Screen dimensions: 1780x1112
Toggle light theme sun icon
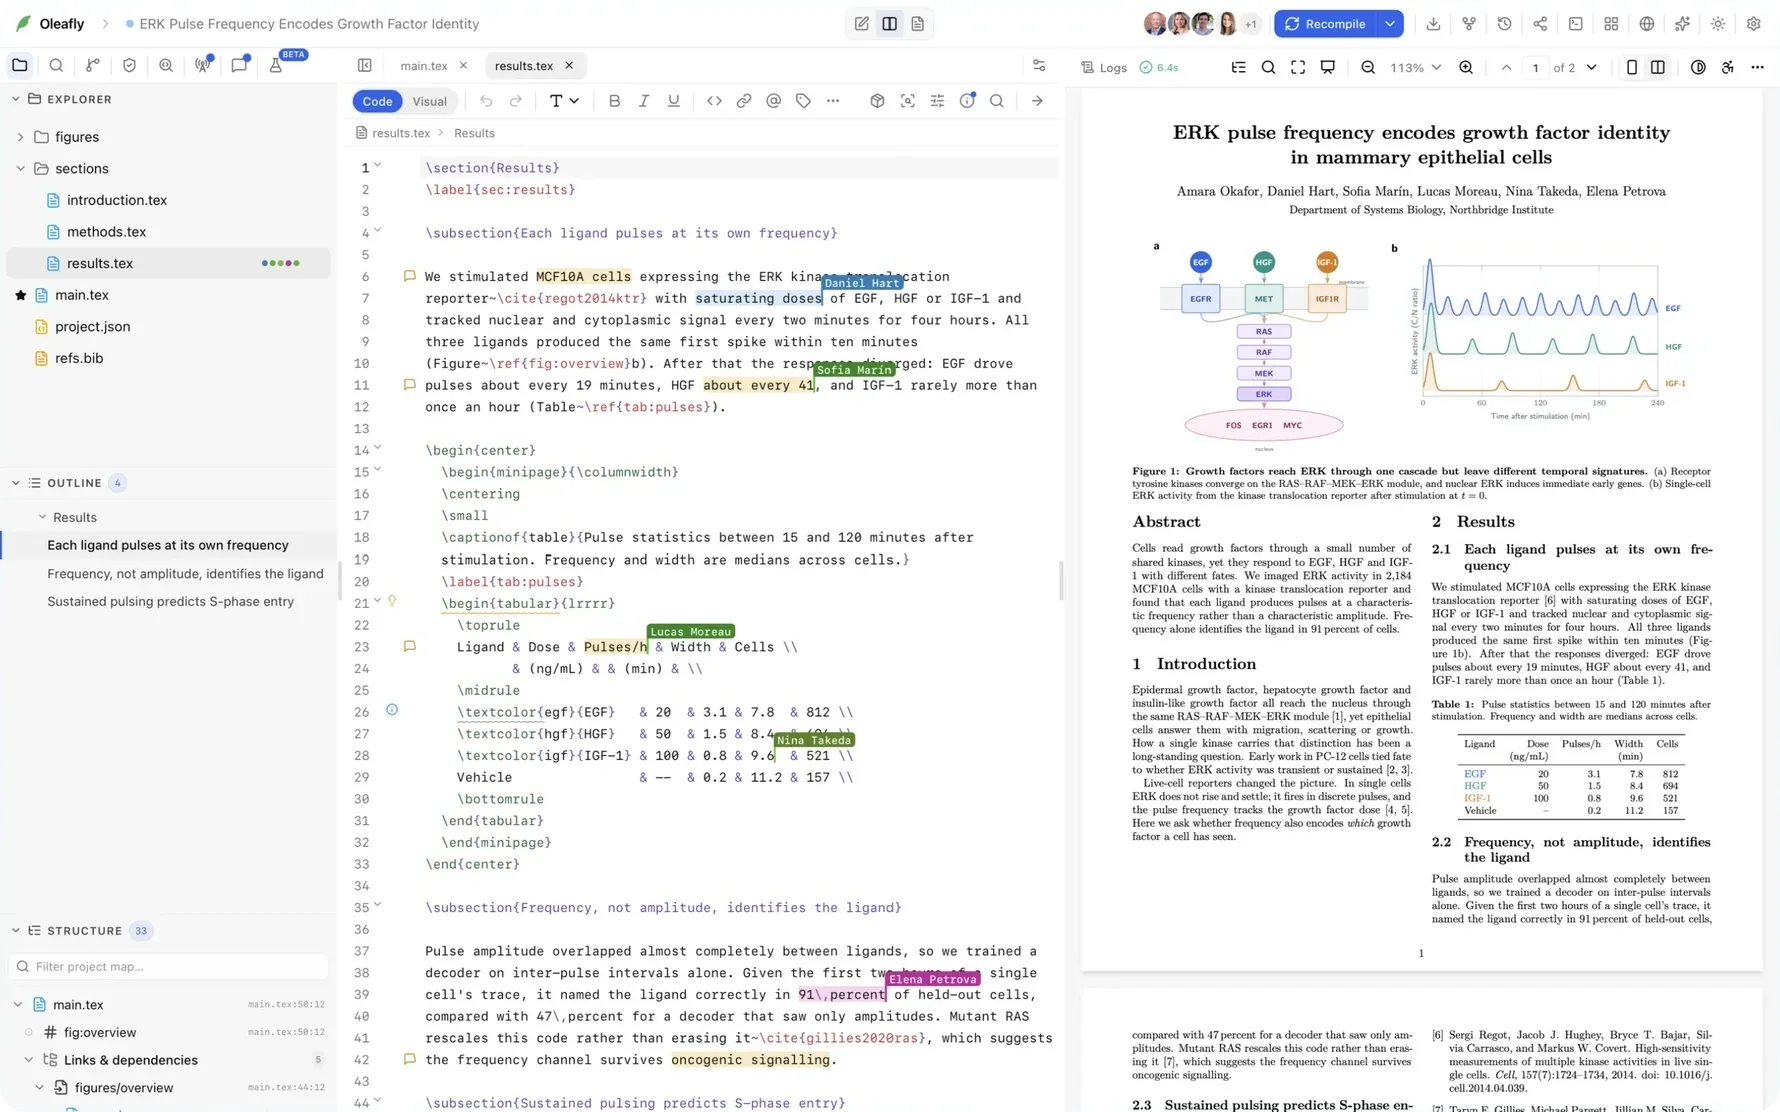[1718, 24]
